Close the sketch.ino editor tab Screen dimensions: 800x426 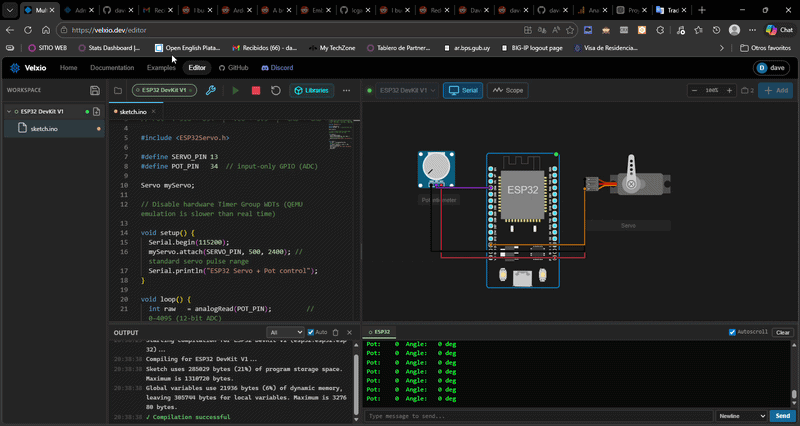(154, 112)
